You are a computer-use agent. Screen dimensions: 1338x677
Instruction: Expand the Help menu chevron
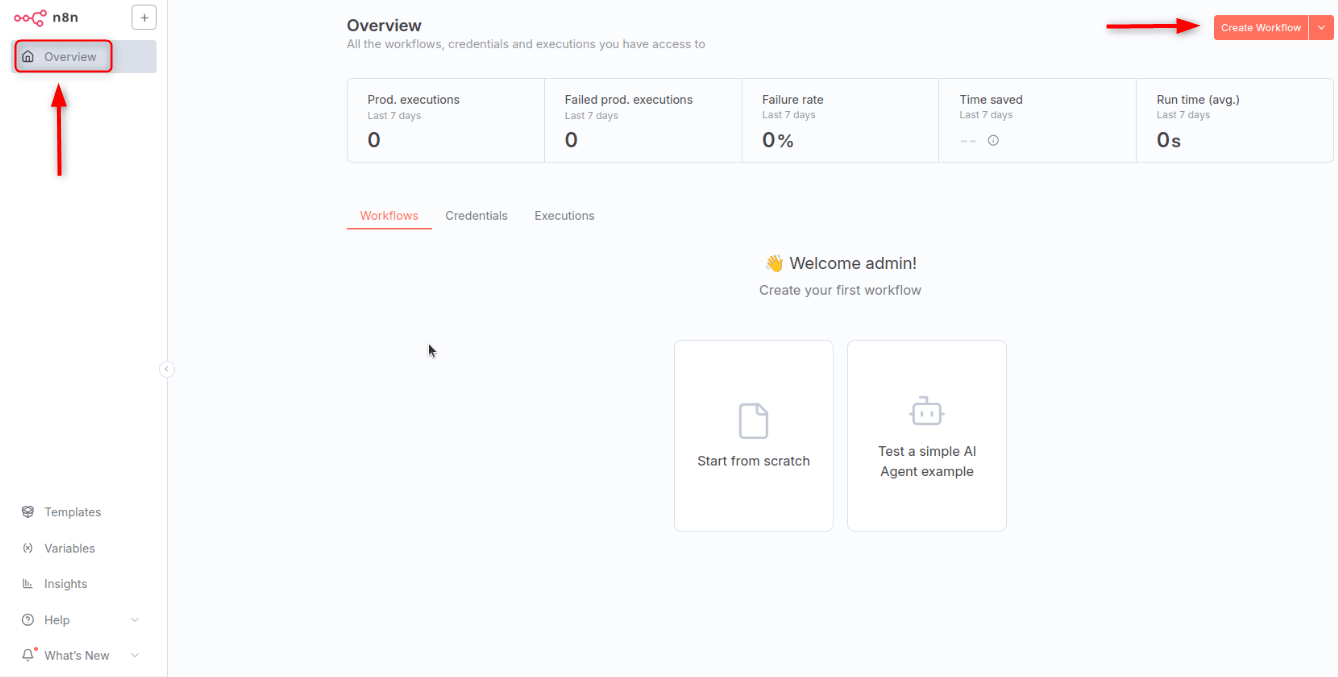pyautogui.click(x=135, y=620)
